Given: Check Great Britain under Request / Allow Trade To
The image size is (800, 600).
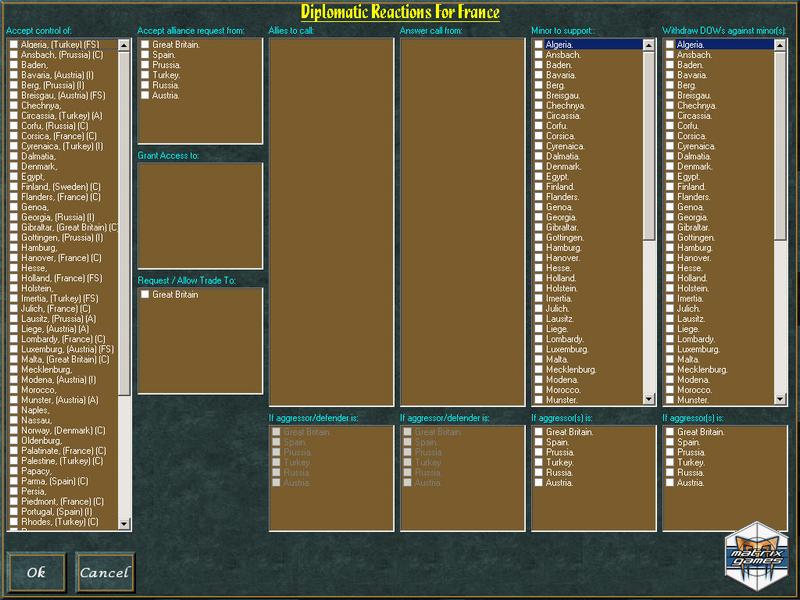Looking at the screenshot, I should pos(146,295).
